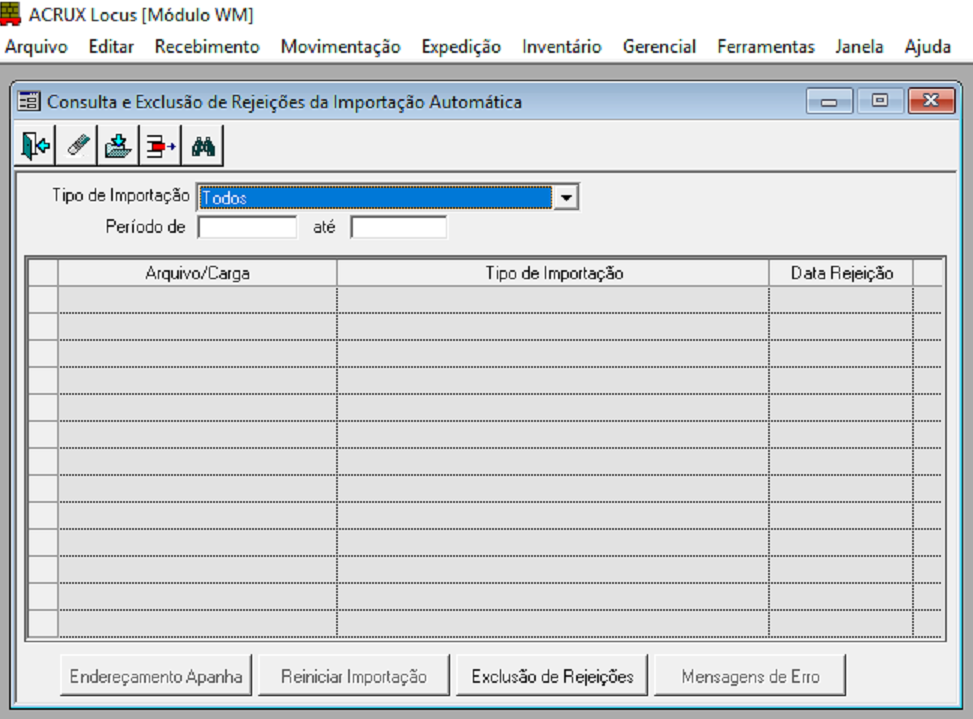Click the form icon in the window title
973x719 pixels.
click(x=29, y=101)
